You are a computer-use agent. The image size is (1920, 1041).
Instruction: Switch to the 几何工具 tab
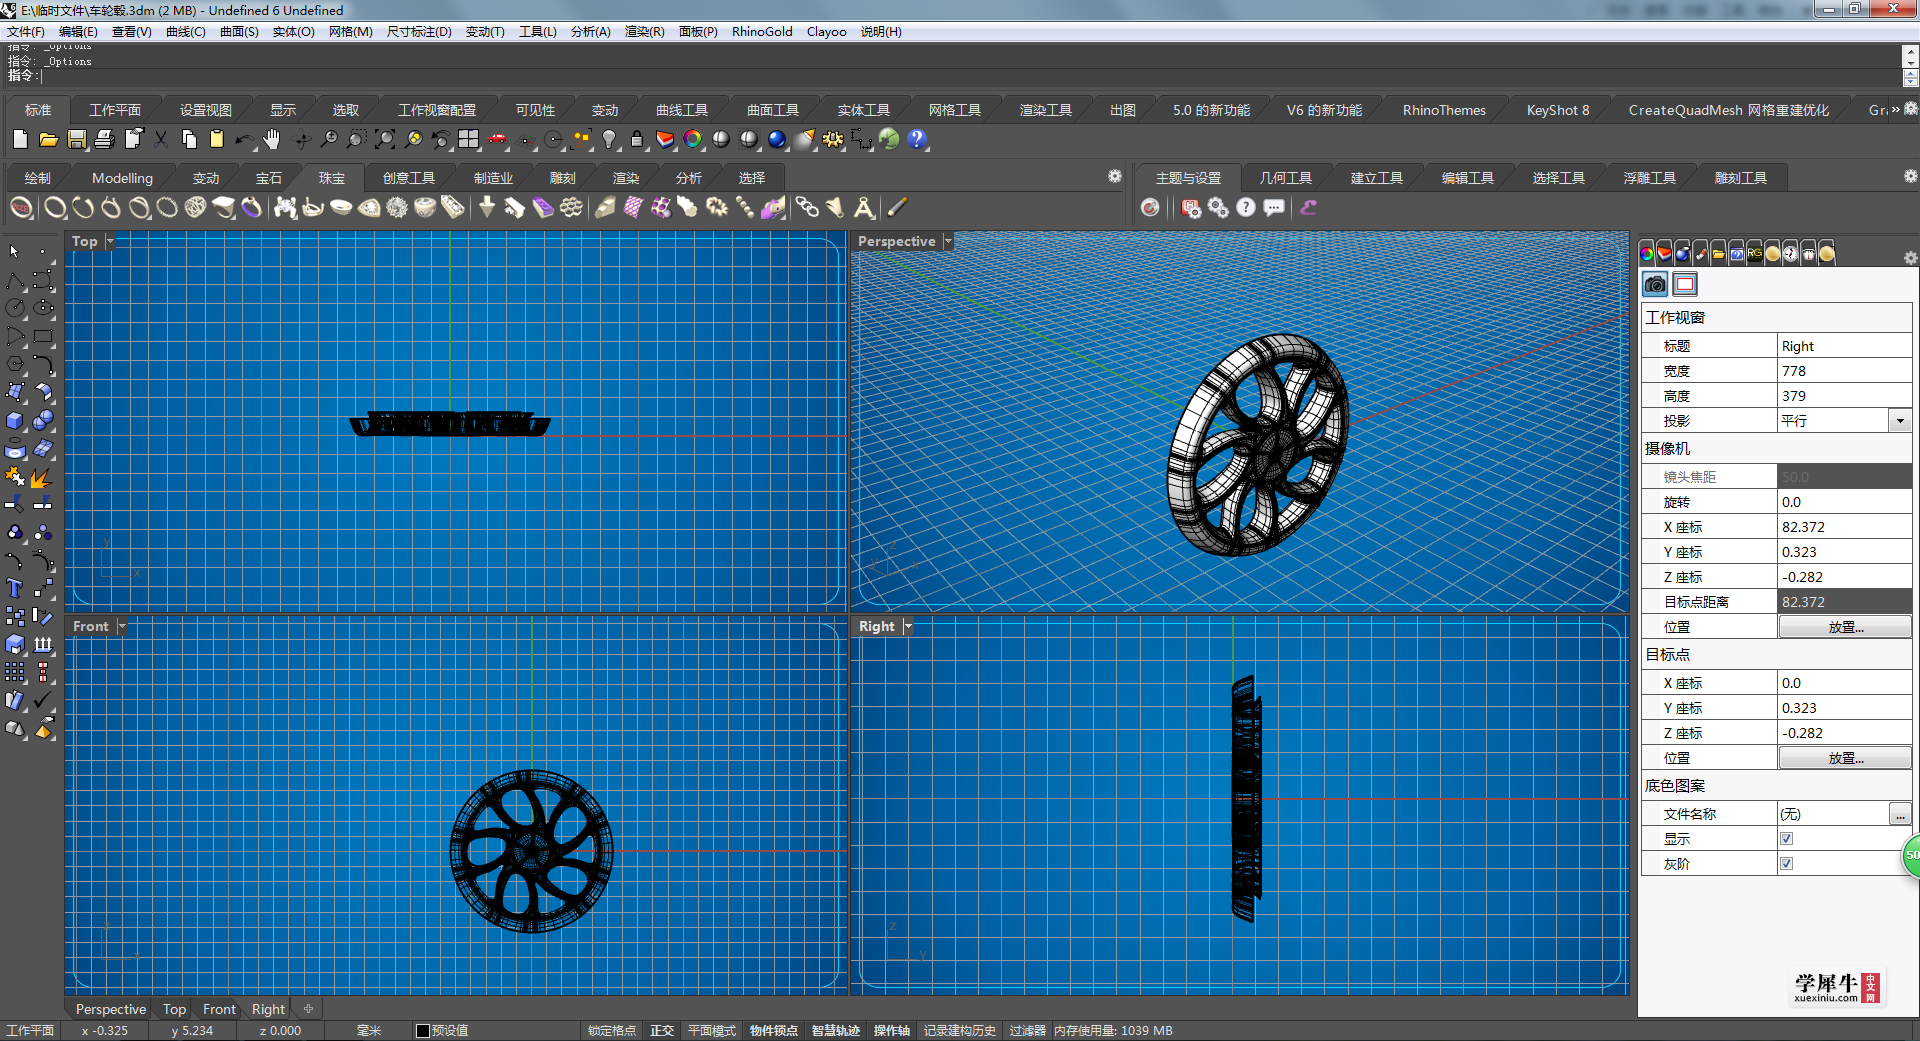(1286, 178)
